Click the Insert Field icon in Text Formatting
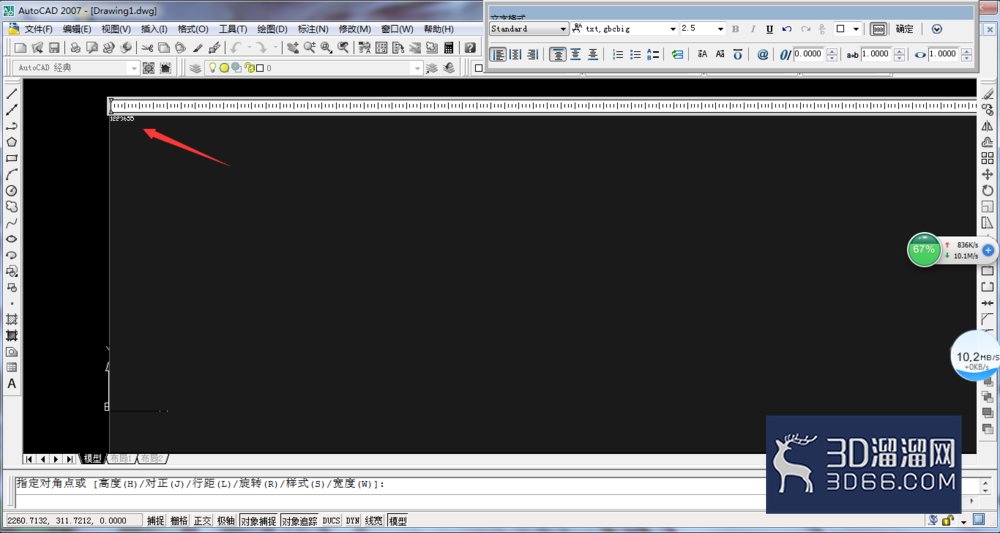 (677, 55)
